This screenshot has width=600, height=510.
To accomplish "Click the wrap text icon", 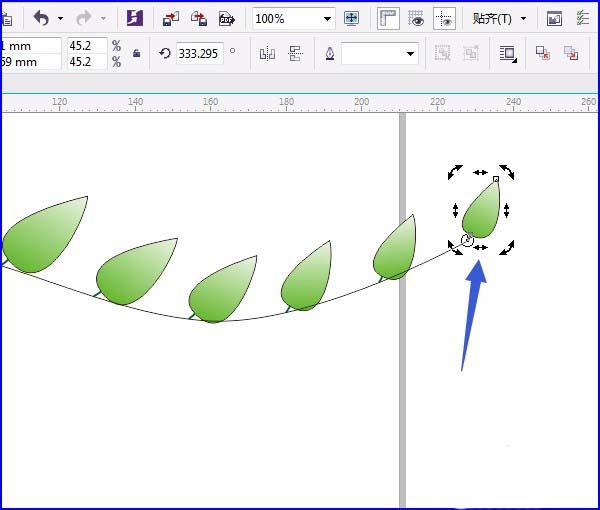I will pos(508,54).
